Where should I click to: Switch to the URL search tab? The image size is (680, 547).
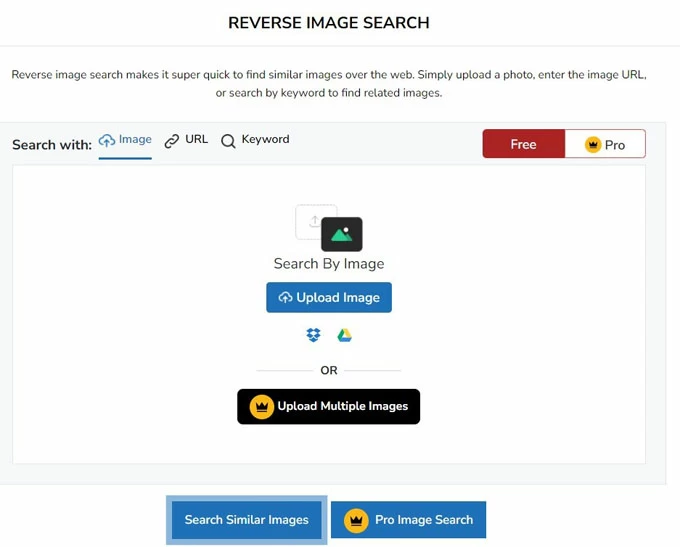(x=196, y=140)
